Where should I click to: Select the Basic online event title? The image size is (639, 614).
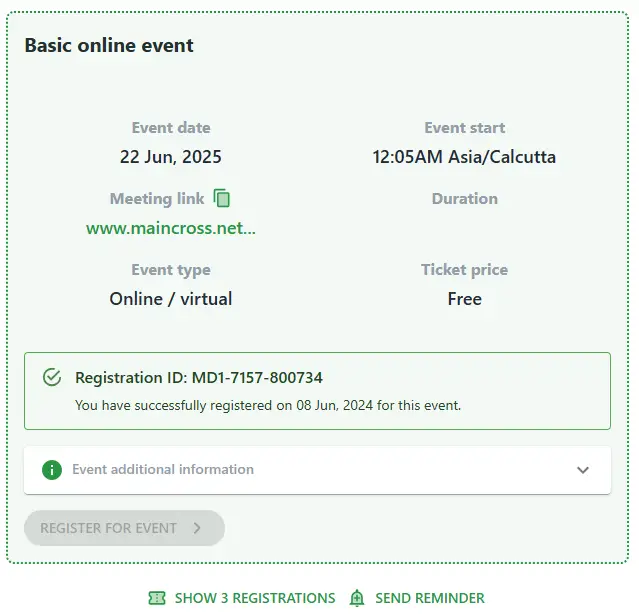pos(109,45)
